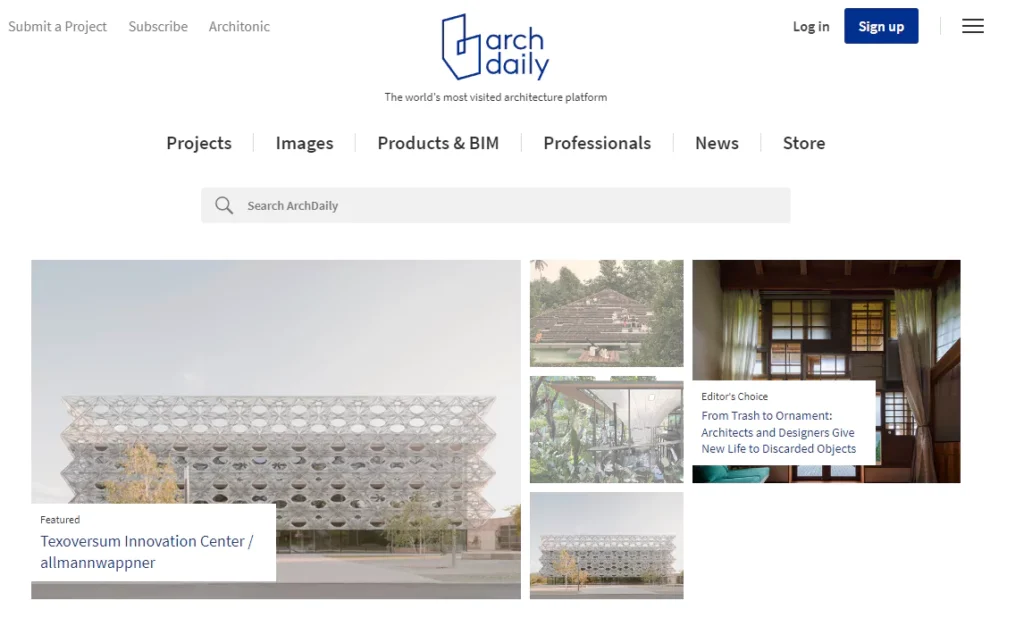Open Submit a Project link
This screenshot has width=1024, height=626.
57,27
